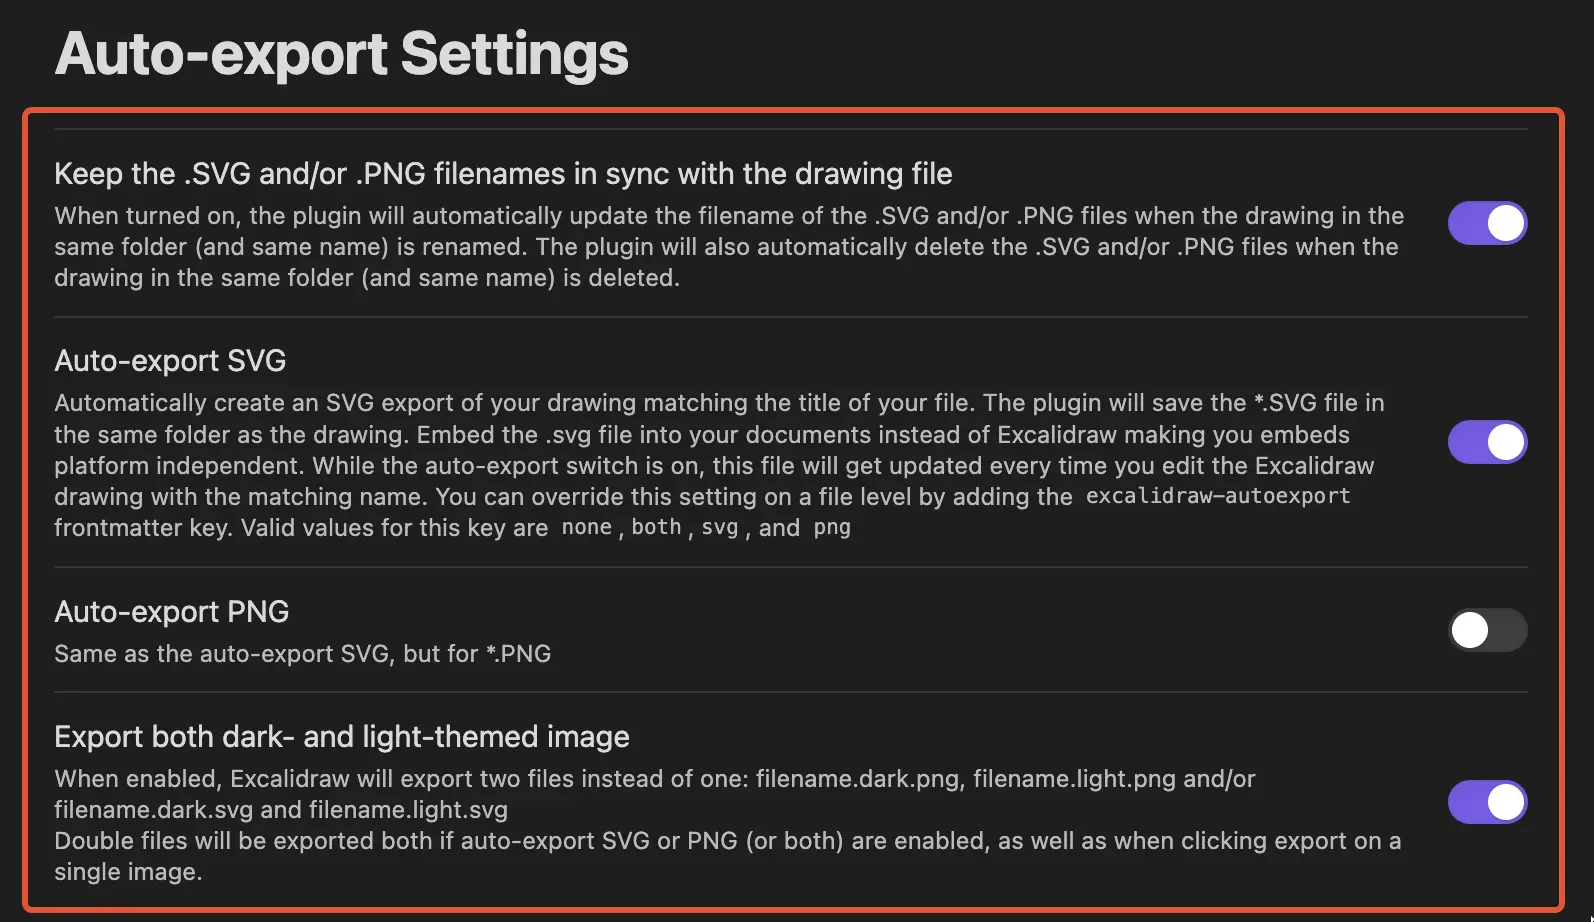Click the inline code value svg

pyautogui.click(x=720, y=527)
